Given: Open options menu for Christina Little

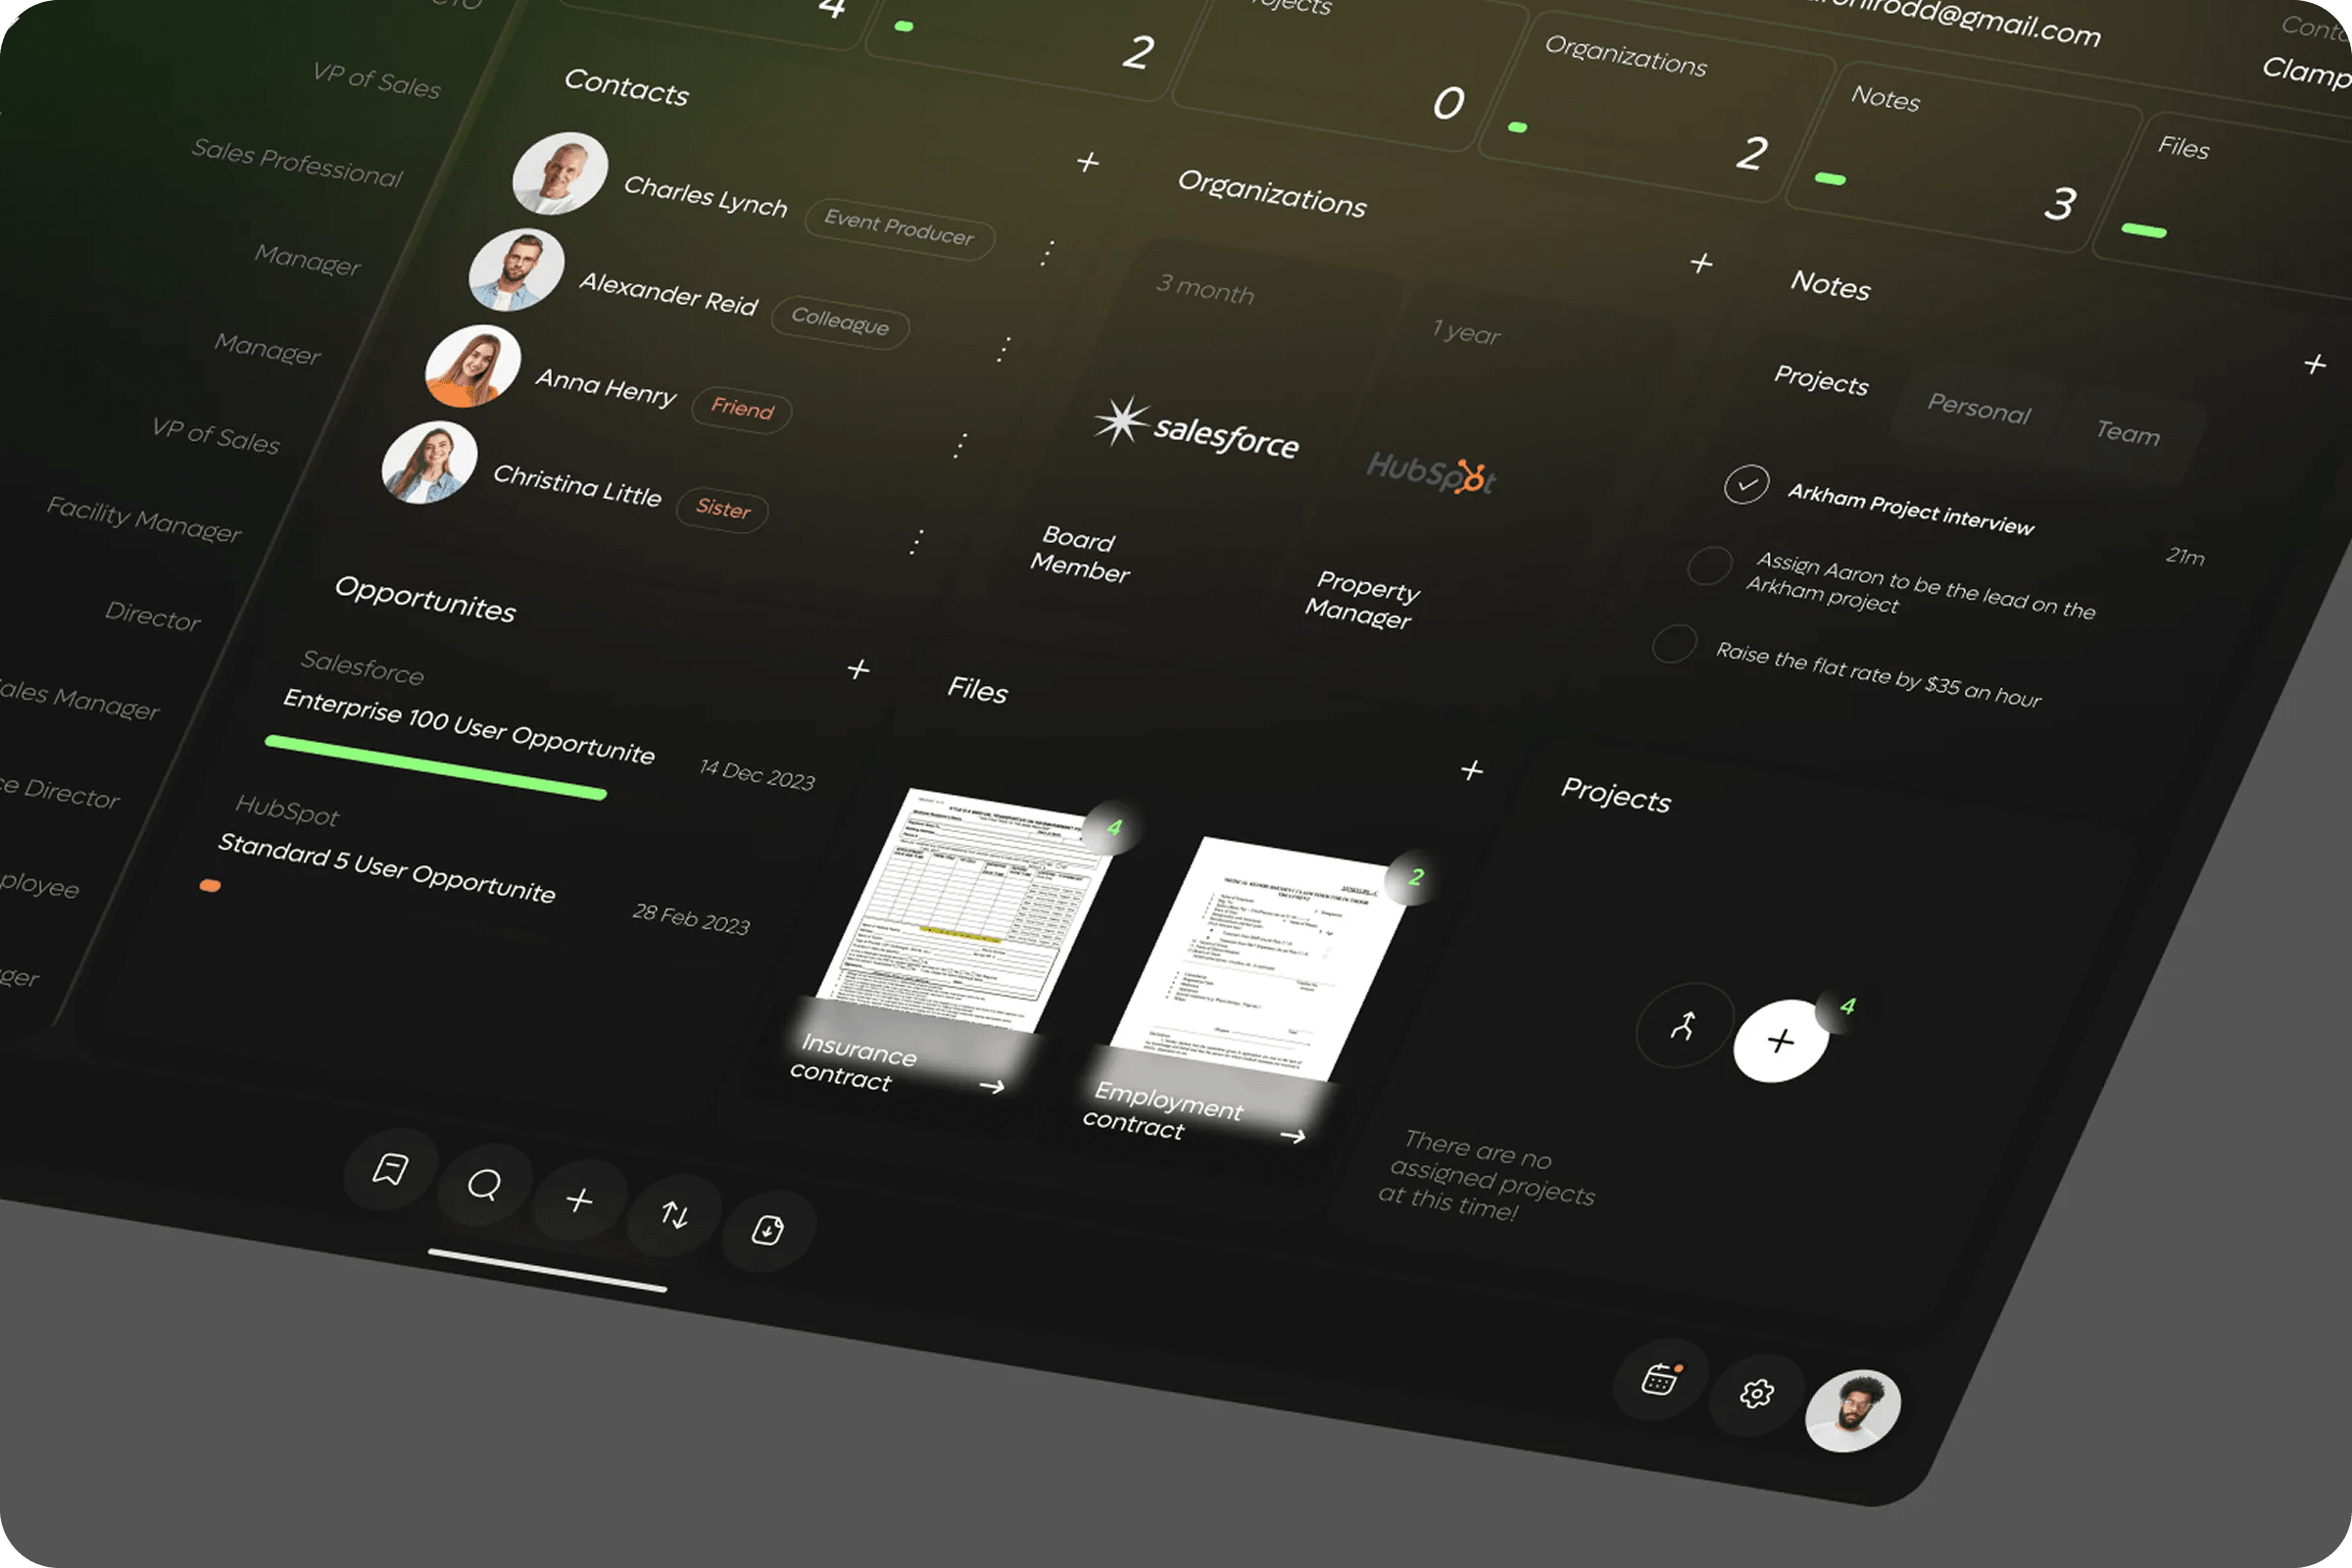Looking at the screenshot, I should (x=916, y=541).
